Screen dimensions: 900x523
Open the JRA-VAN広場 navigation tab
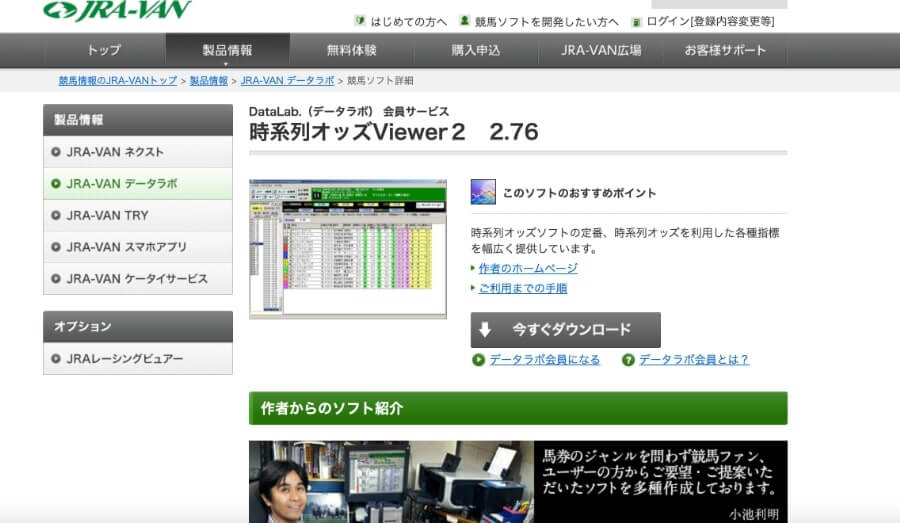(x=600, y=51)
